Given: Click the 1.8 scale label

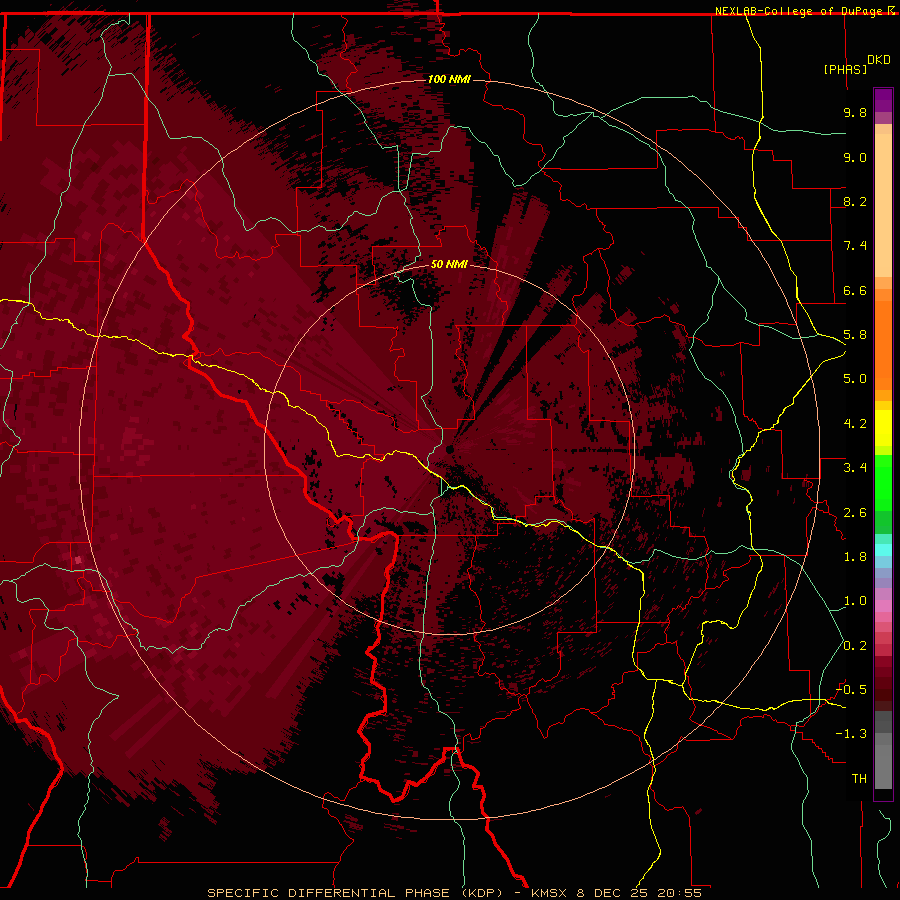Looking at the screenshot, I should point(855,557).
